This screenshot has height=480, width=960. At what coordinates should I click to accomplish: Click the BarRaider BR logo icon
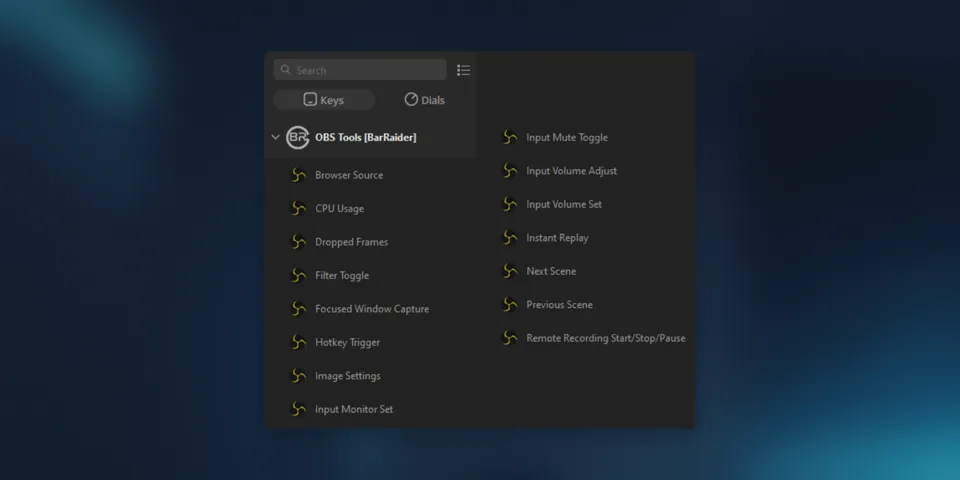click(298, 137)
